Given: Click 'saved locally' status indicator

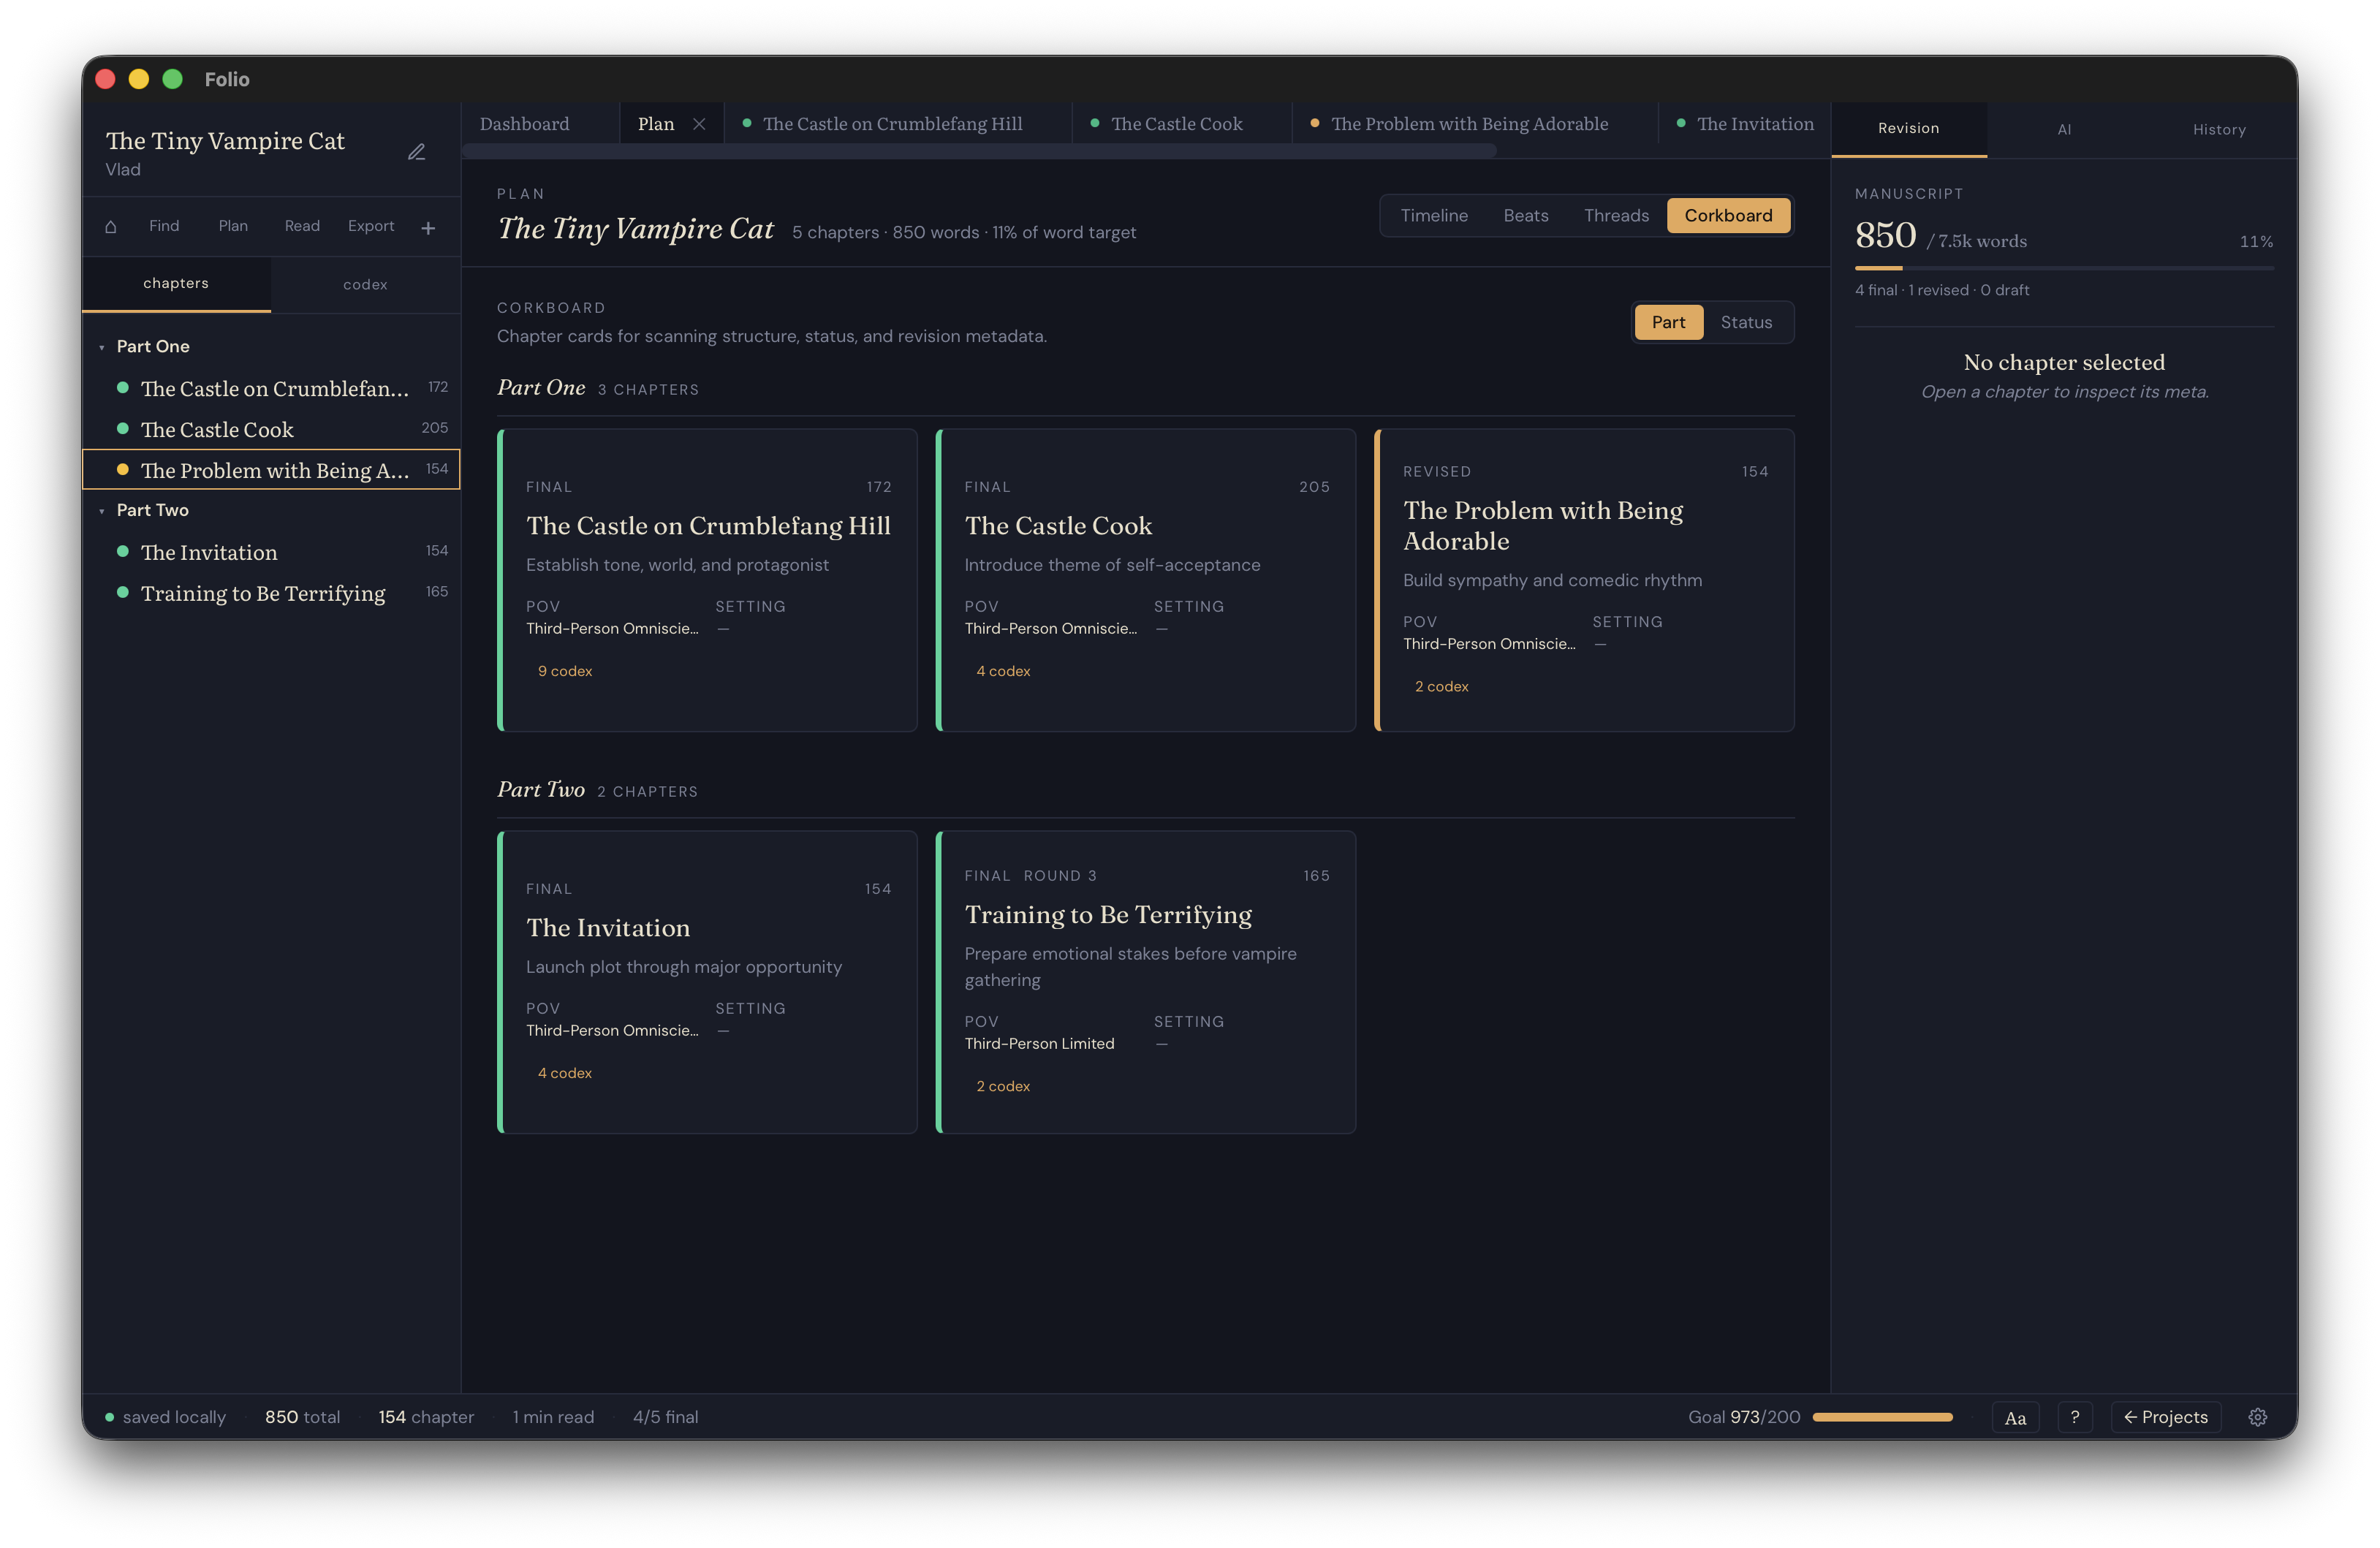Looking at the screenshot, I should point(166,1417).
